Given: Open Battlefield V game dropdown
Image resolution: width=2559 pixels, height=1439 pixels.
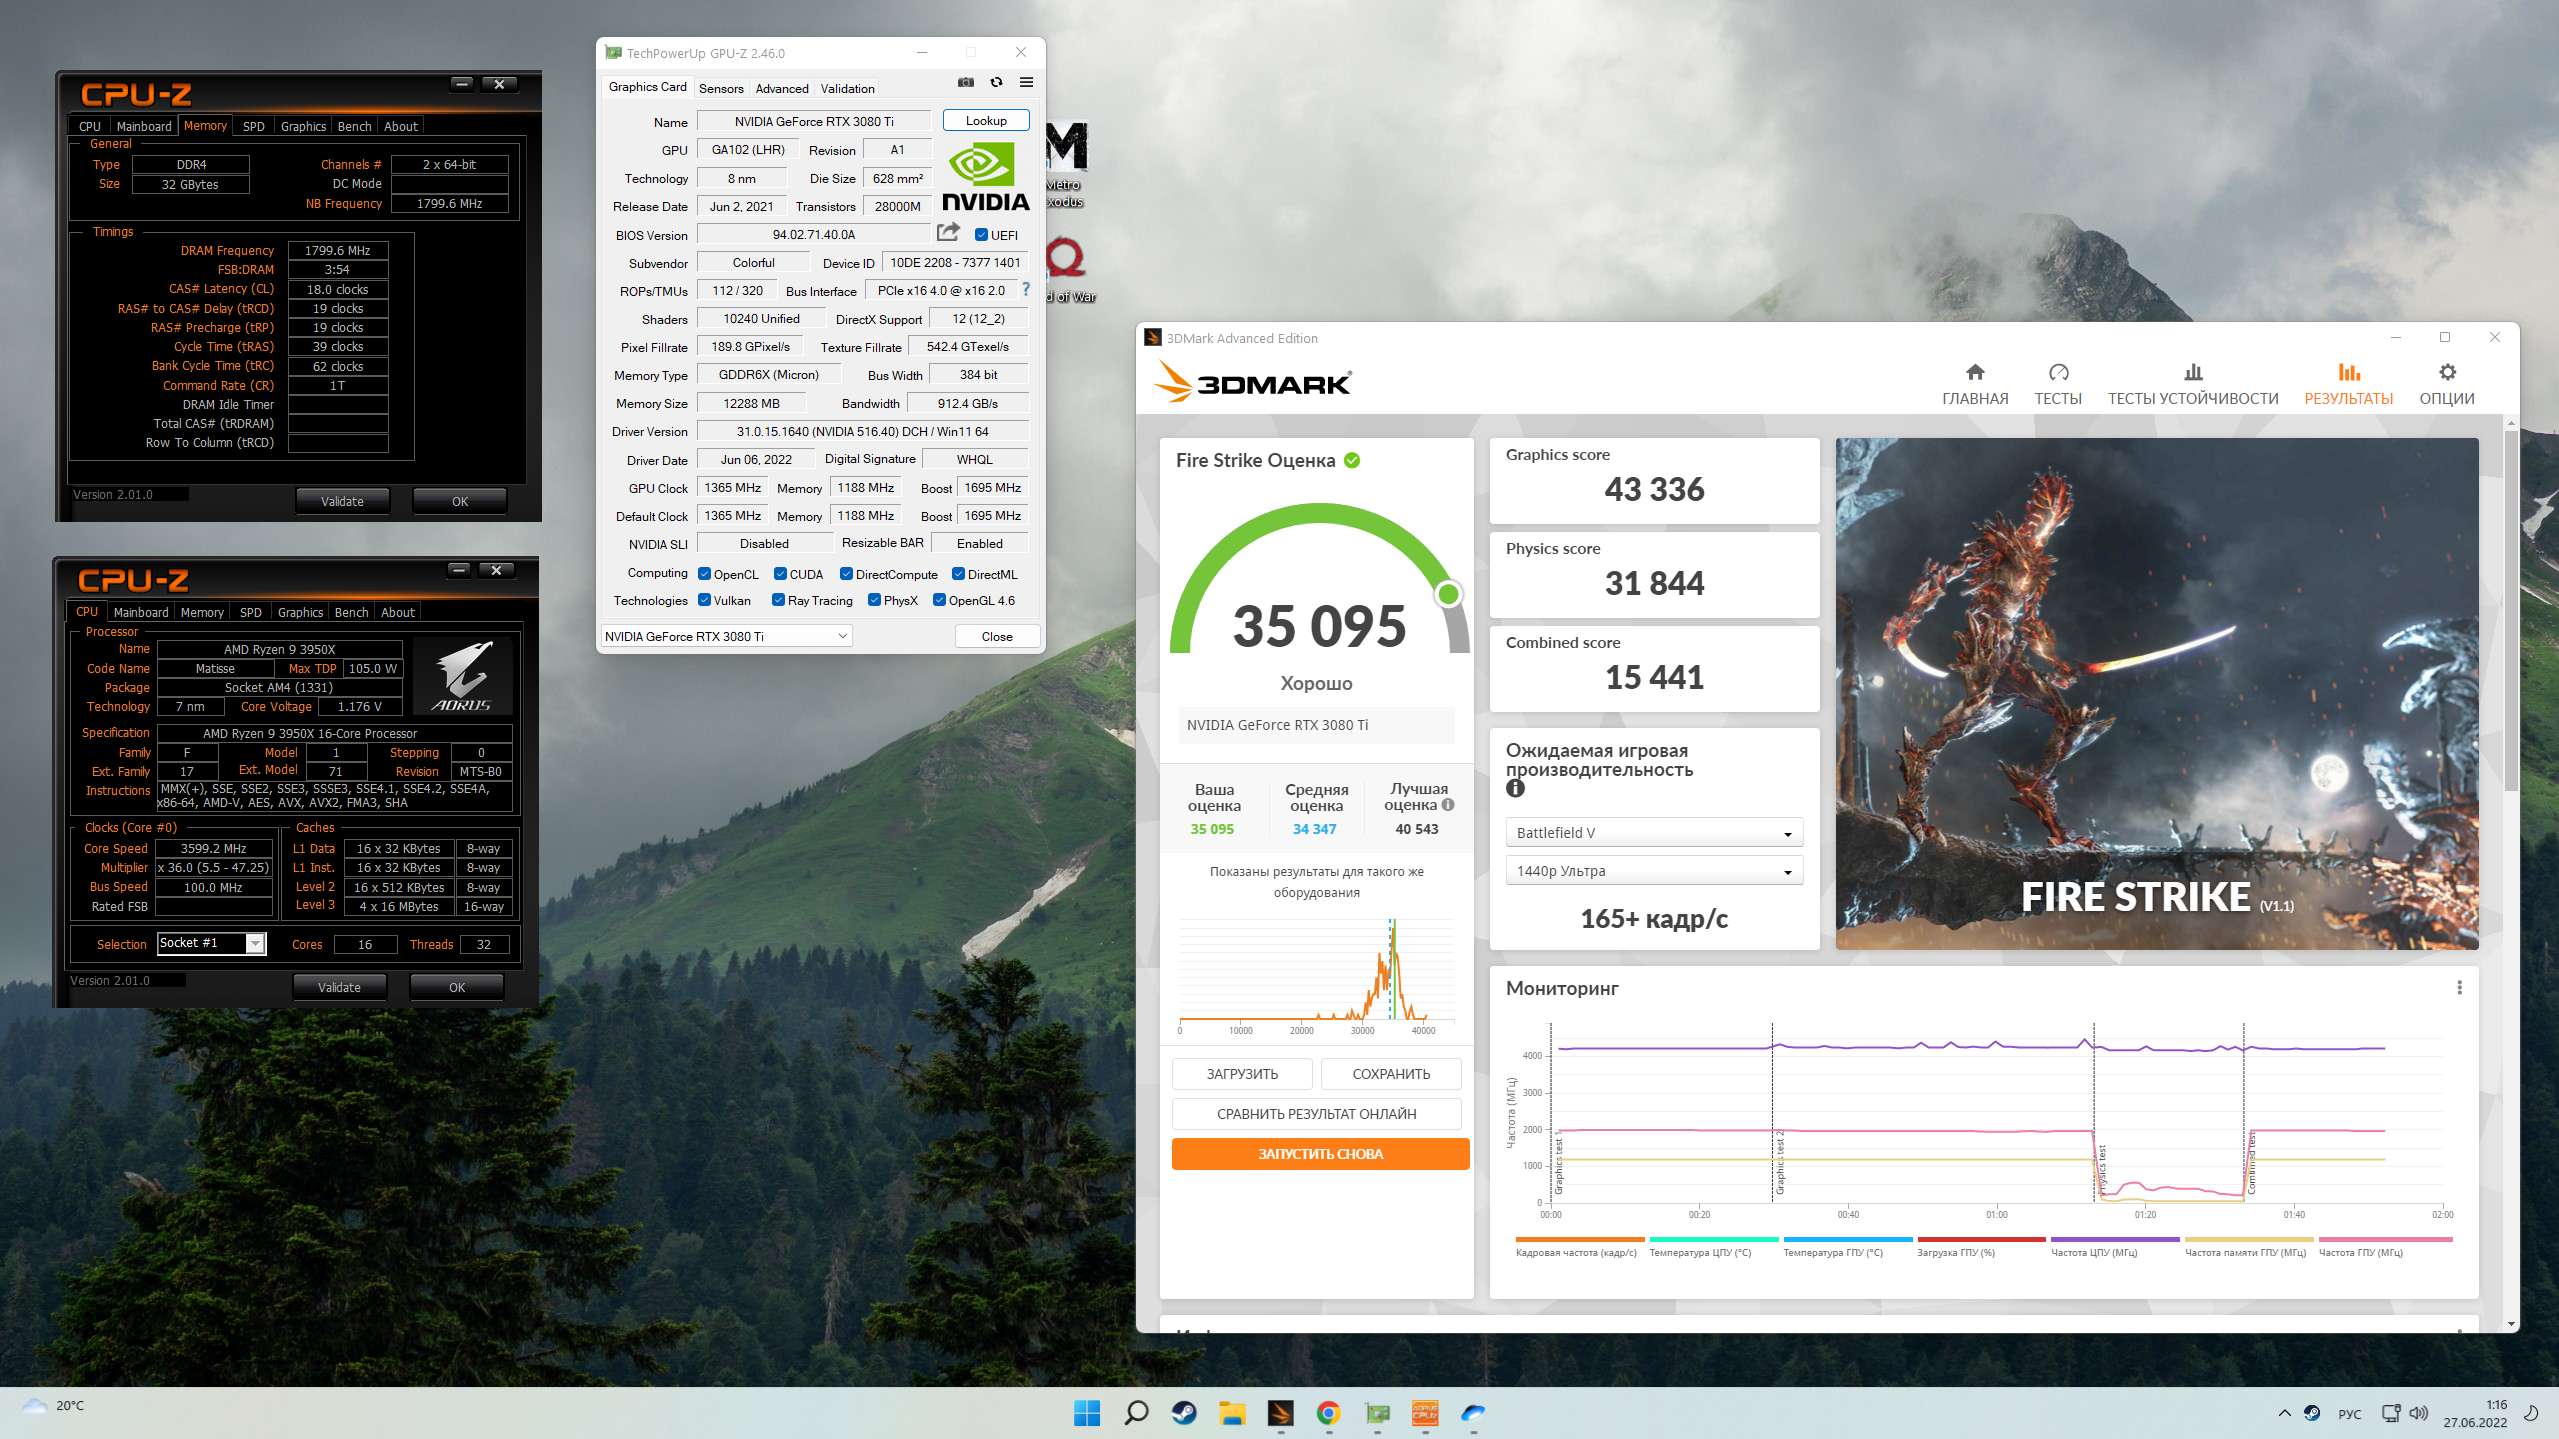Looking at the screenshot, I should pyautogui.click(x=1654, y=833).
